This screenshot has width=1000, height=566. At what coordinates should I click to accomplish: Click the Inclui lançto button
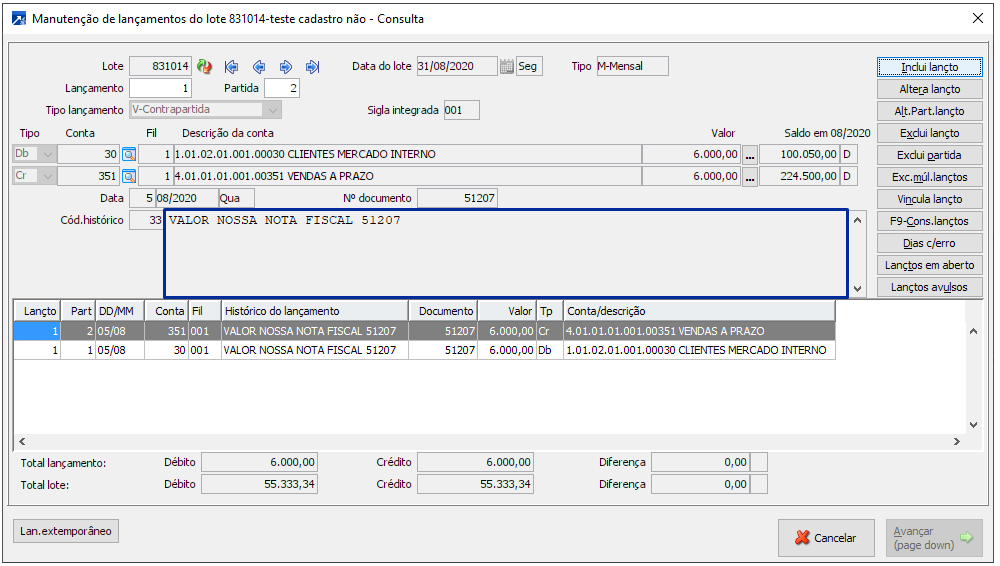929,67
